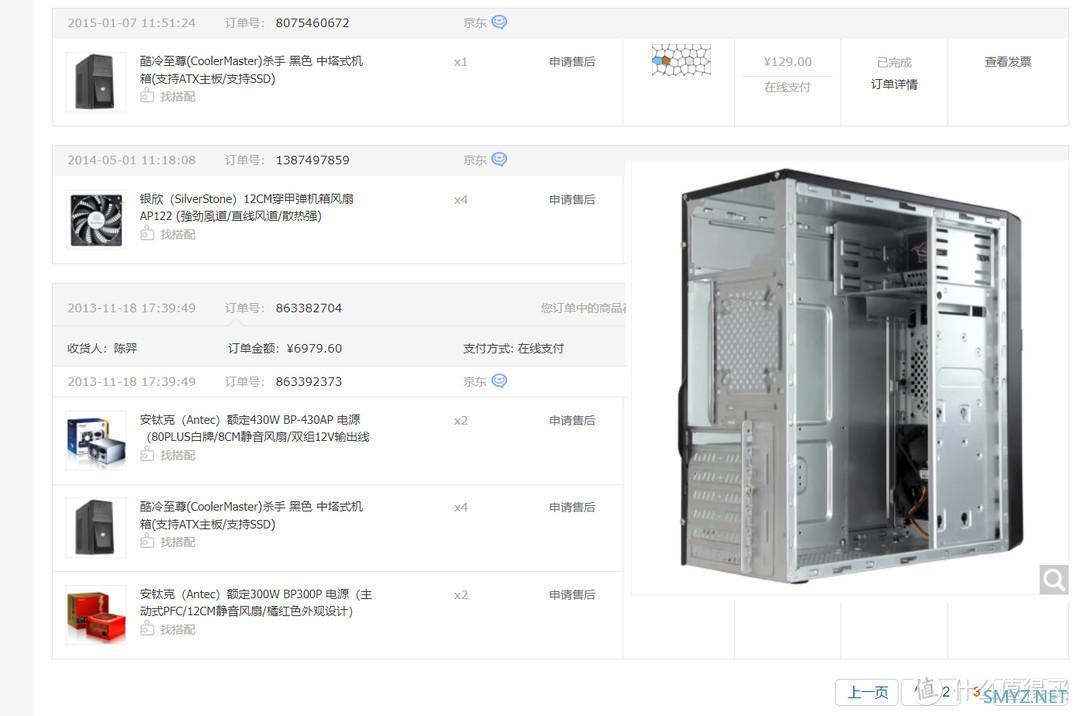Go to previous page with 上一页 button
Viewport: 1080px width, 716px height.
coord(867,692)
